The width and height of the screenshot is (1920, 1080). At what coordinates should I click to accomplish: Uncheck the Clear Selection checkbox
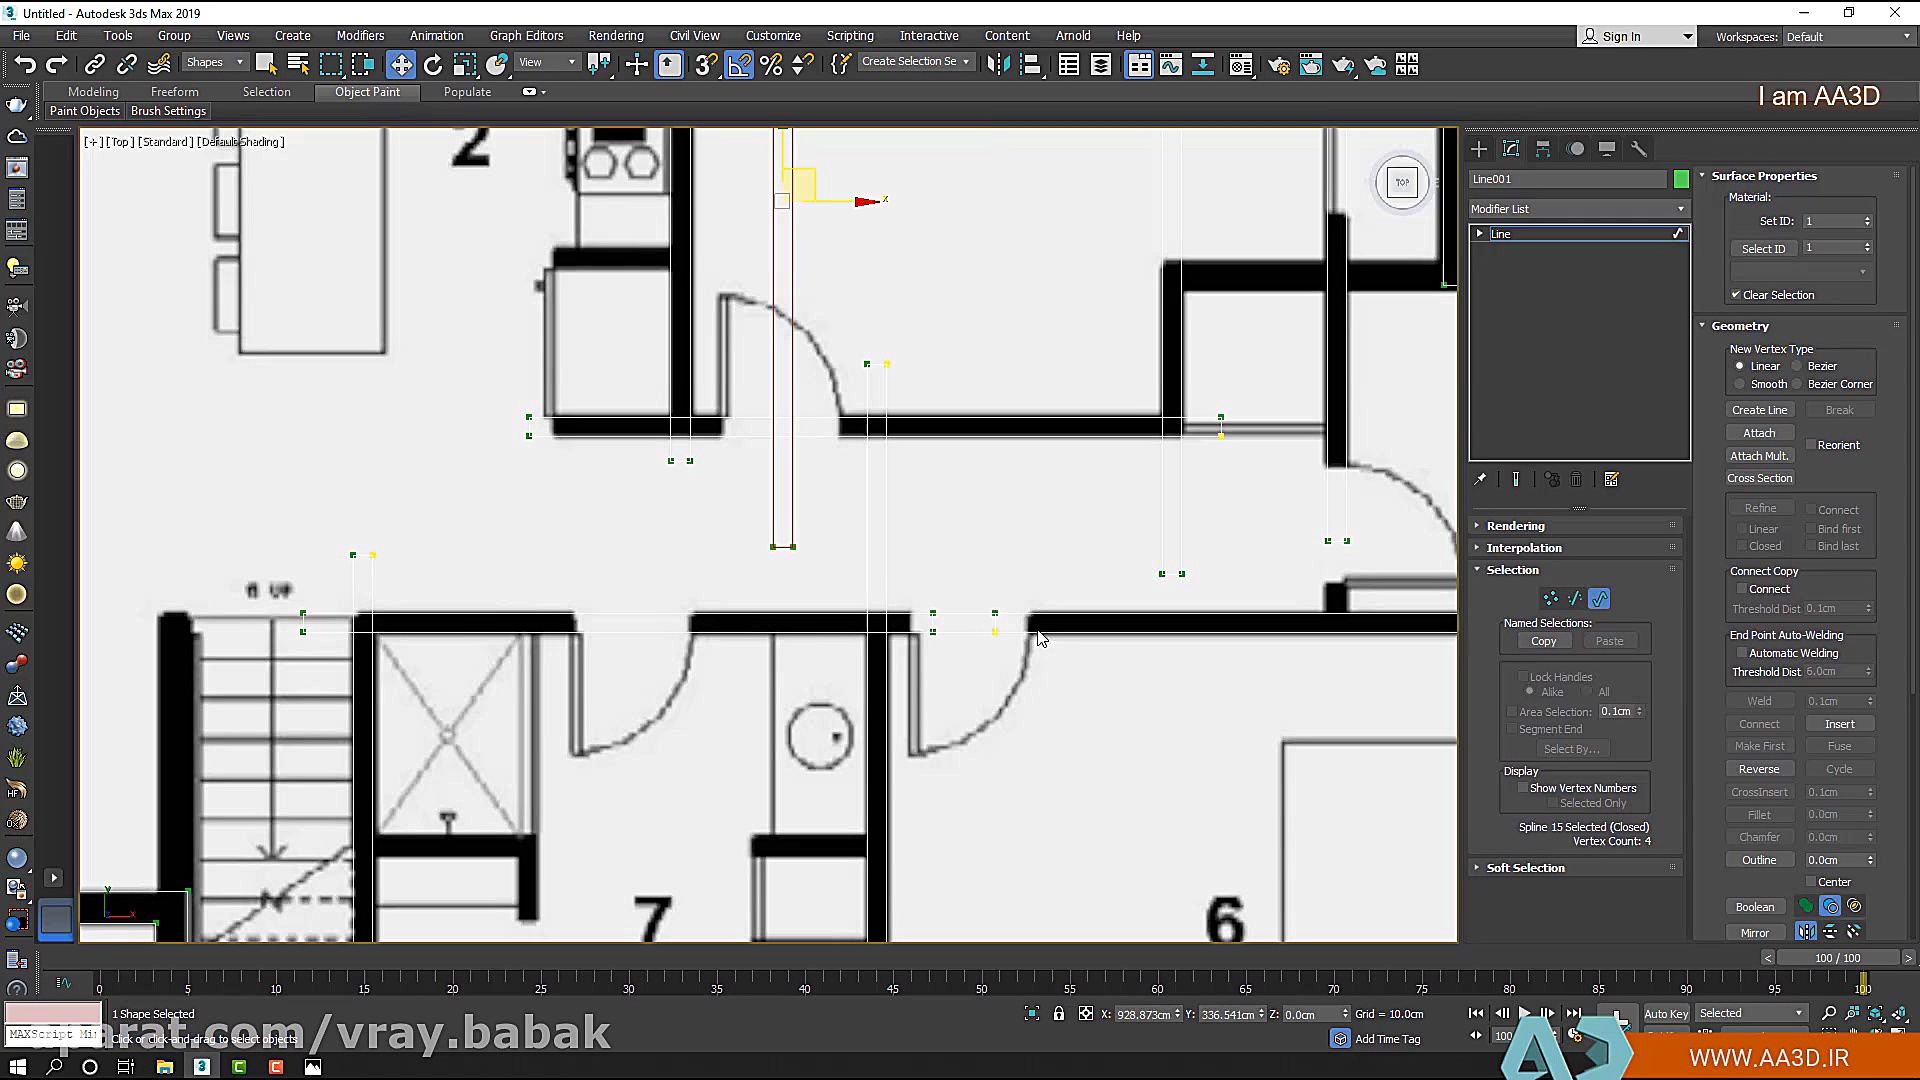1736,295
